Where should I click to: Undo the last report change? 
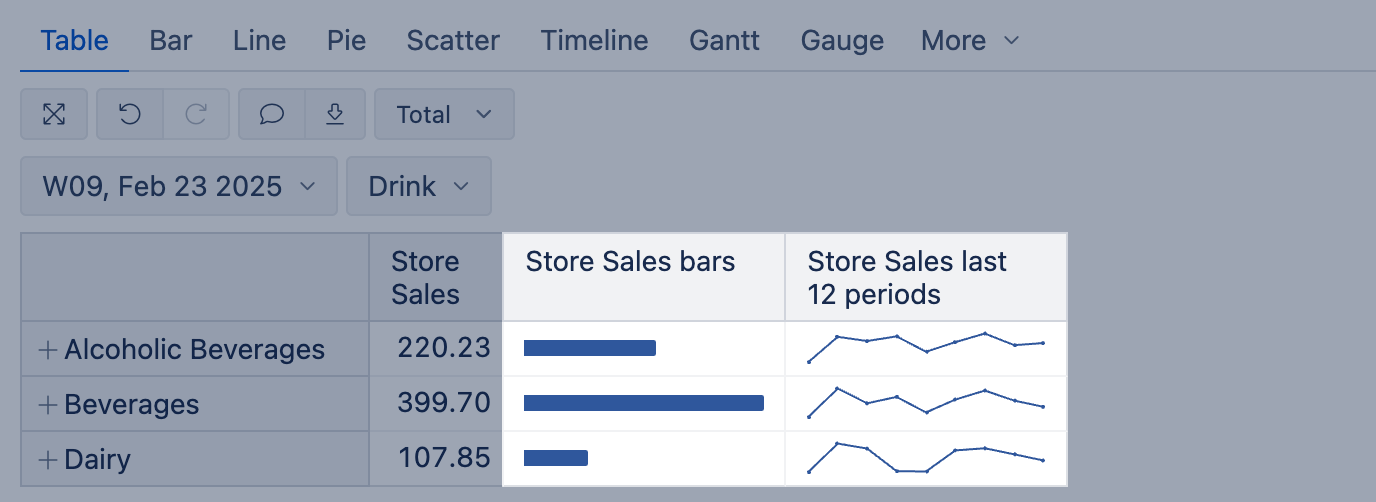(129, 115)
